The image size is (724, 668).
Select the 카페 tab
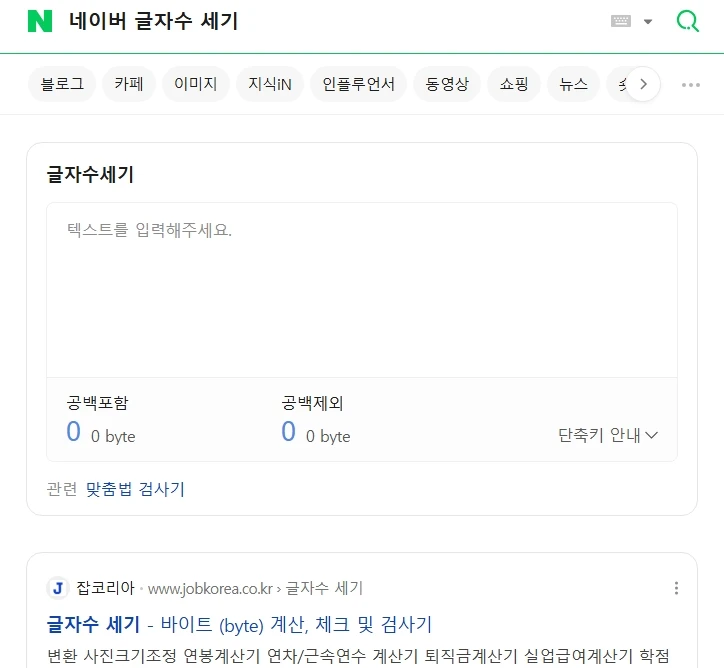coord(129,84)
